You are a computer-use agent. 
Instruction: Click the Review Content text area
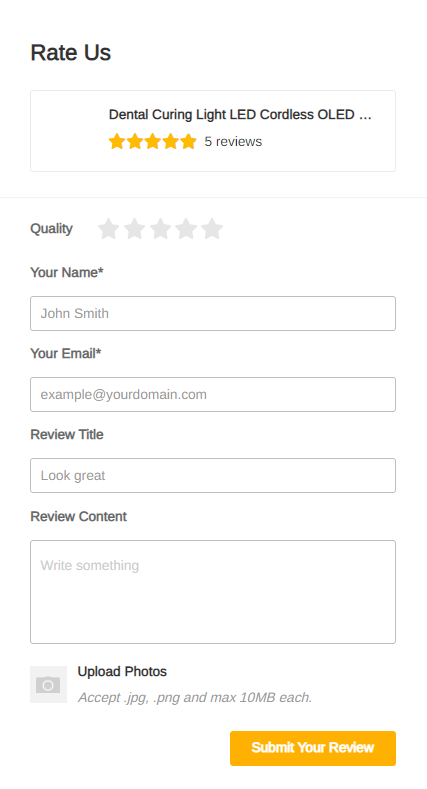213,592
